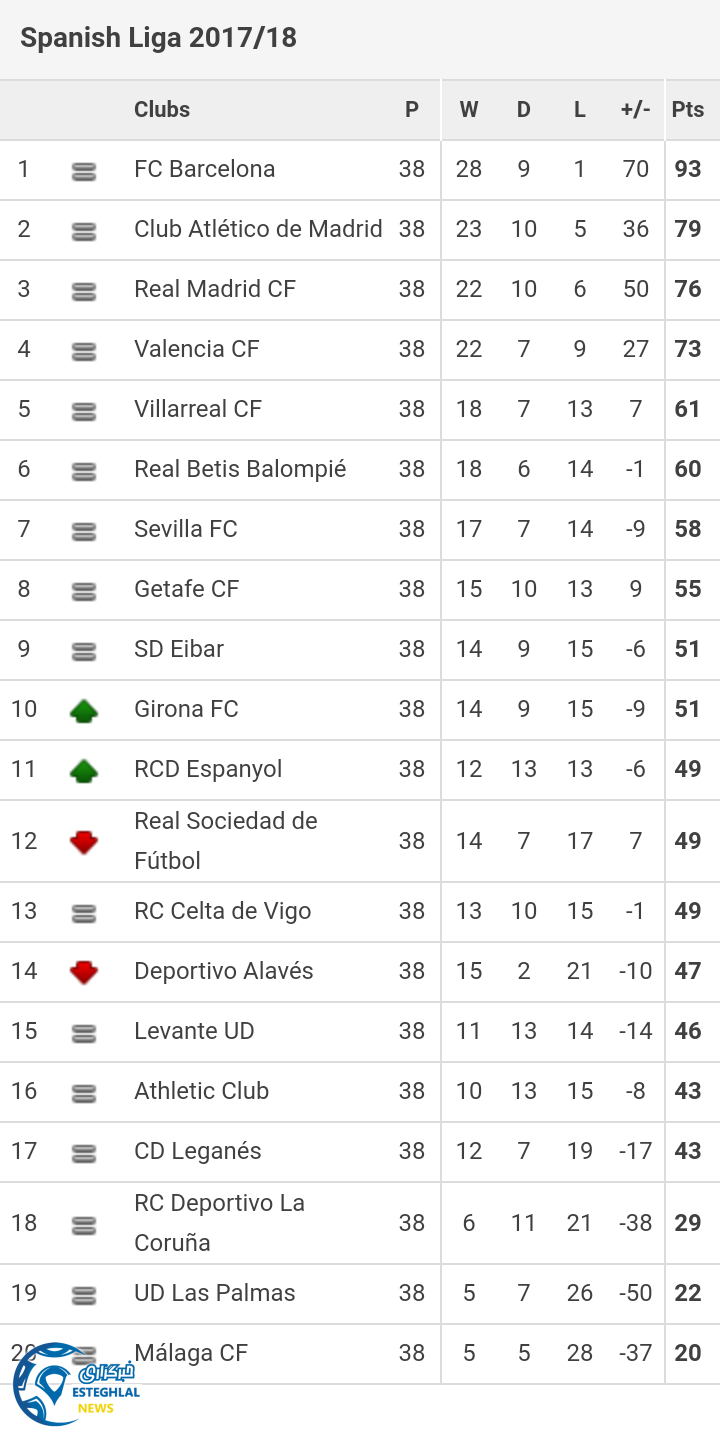
Task: Click Deportivo Alavés red down-arrow icon
Action: (x=84, y=971)
